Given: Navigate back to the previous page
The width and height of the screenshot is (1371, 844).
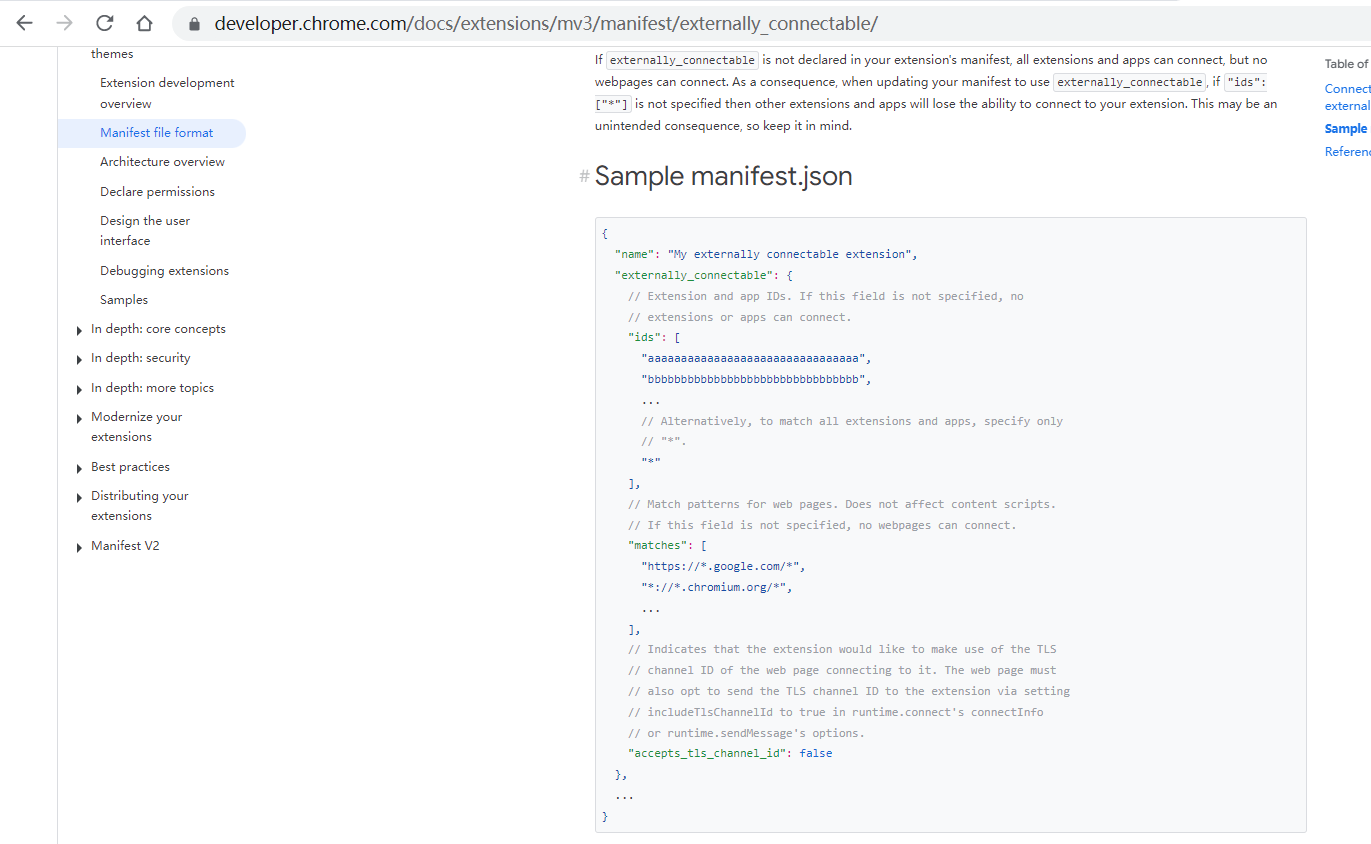Looking at the screenshot, I should pyautogui.click(x=24, y=22).
